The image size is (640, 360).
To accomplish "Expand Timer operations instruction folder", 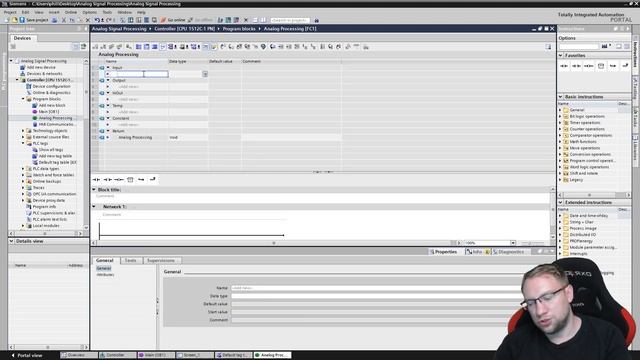I will click(560, 122).
